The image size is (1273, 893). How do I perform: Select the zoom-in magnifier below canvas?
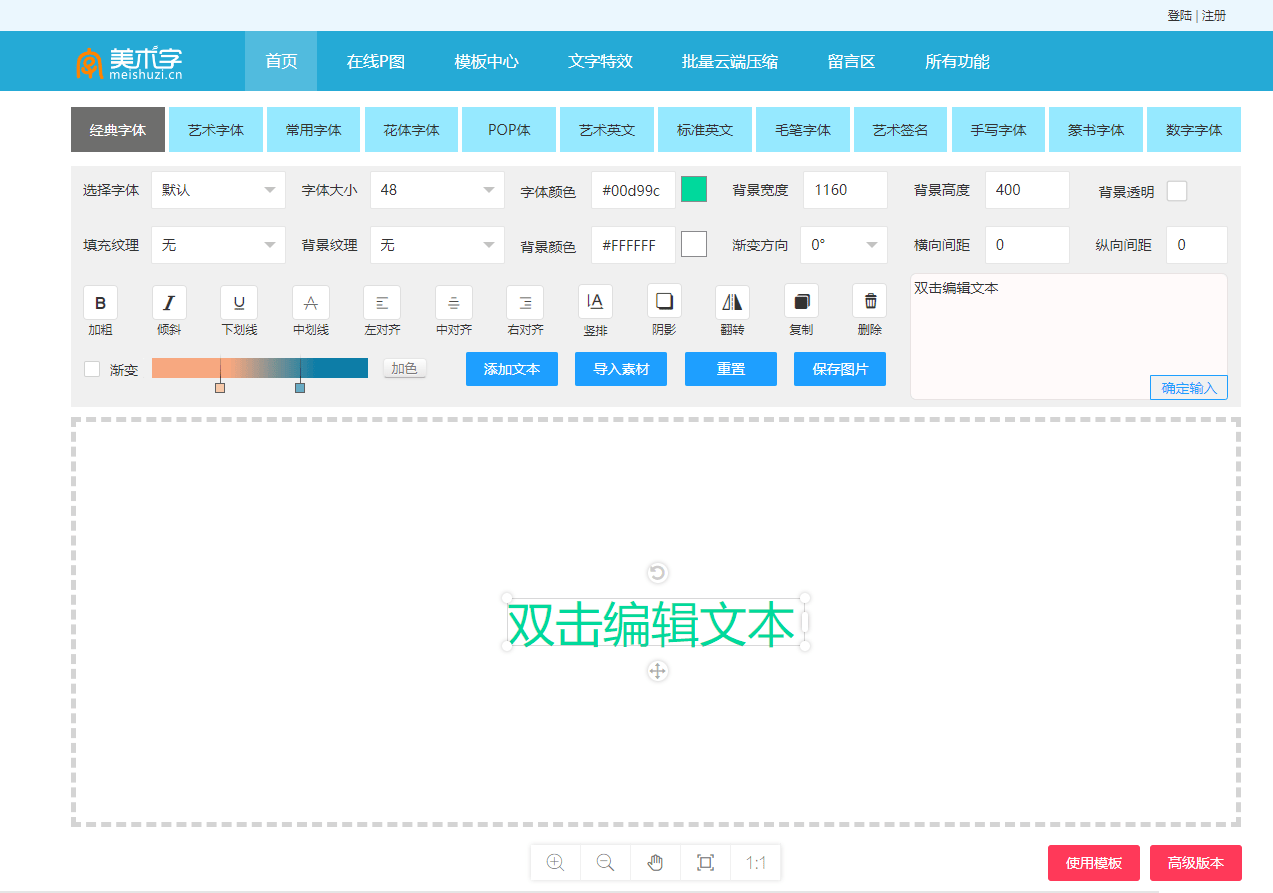coord(555,862)
